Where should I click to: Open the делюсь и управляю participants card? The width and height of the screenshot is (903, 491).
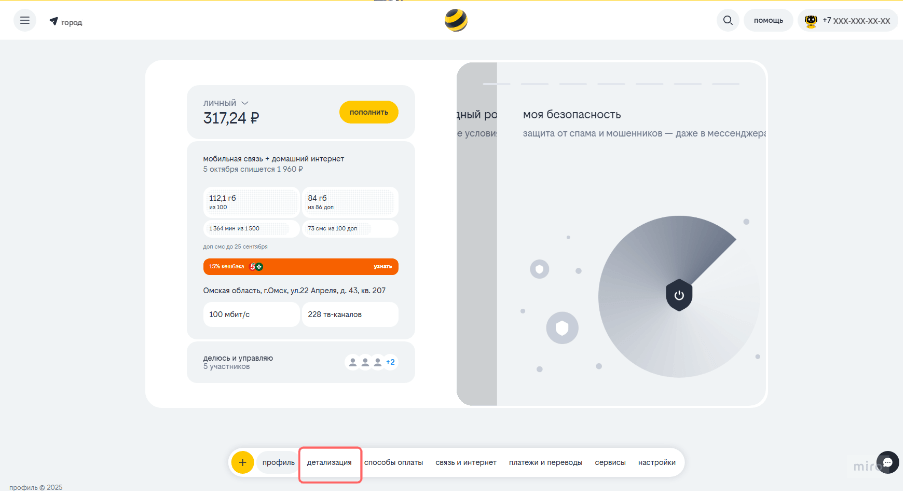click(300, 362)
